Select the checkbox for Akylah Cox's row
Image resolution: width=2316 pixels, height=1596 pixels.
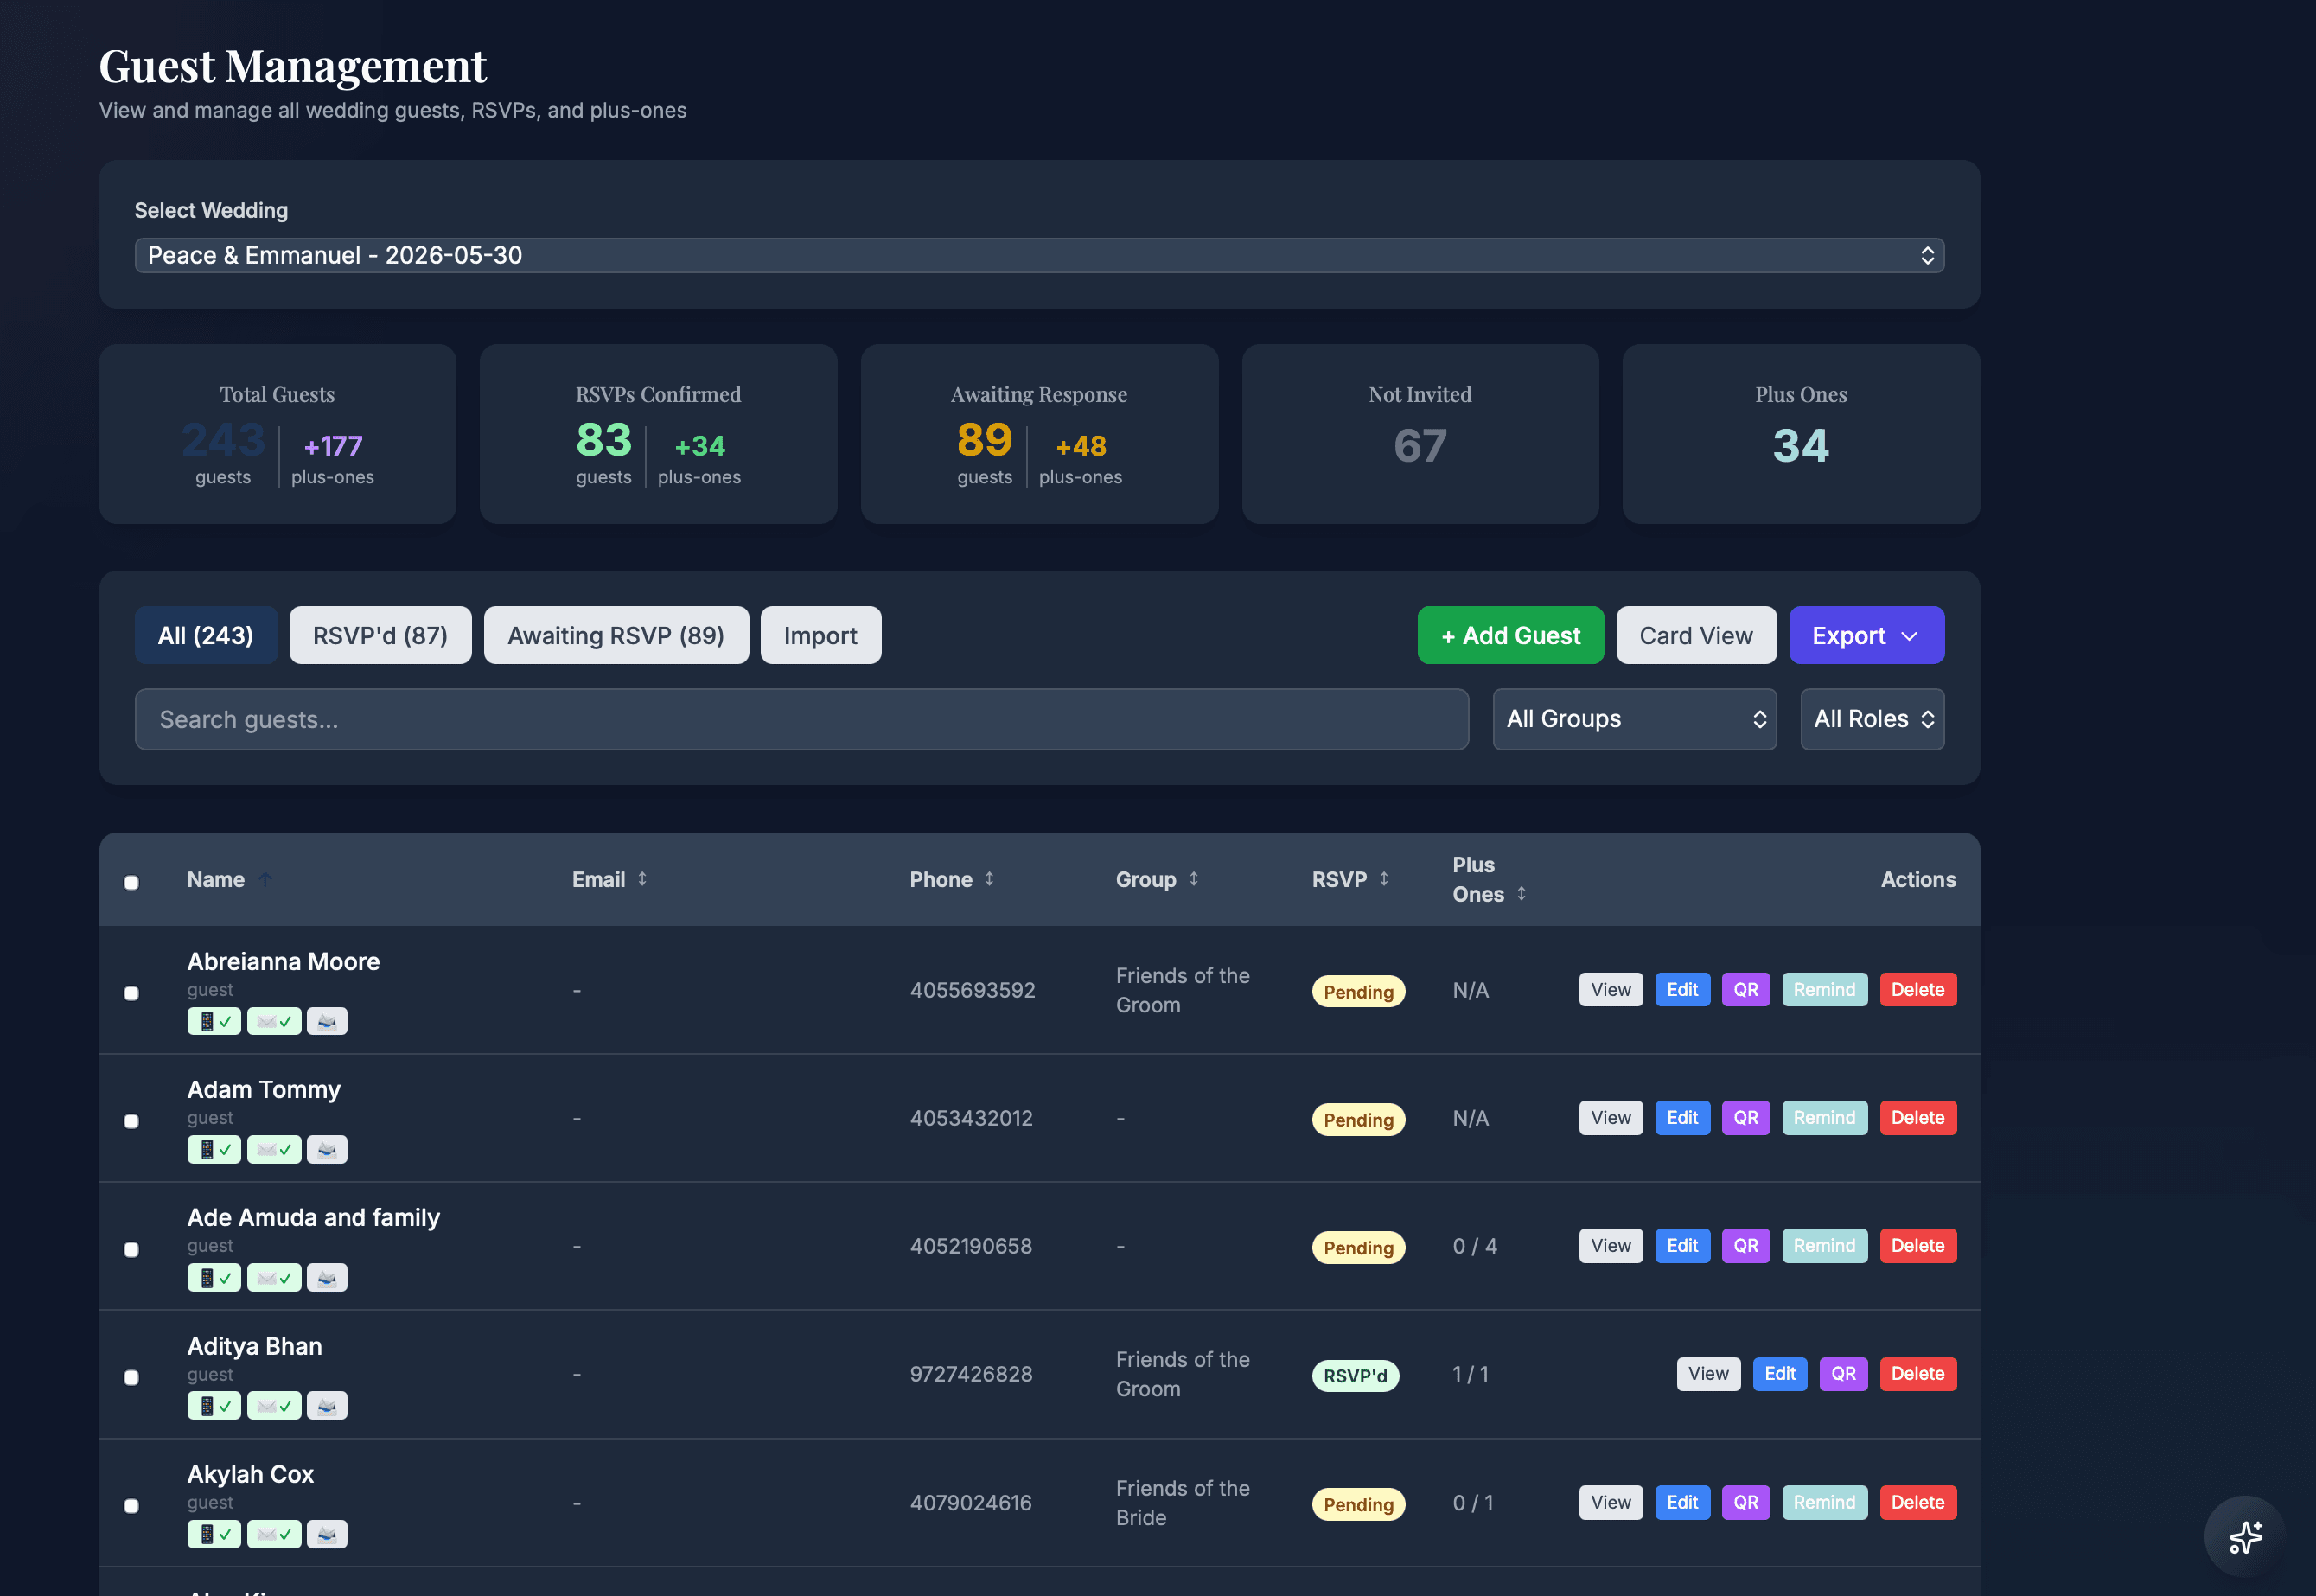click(x=132, y=1505)
